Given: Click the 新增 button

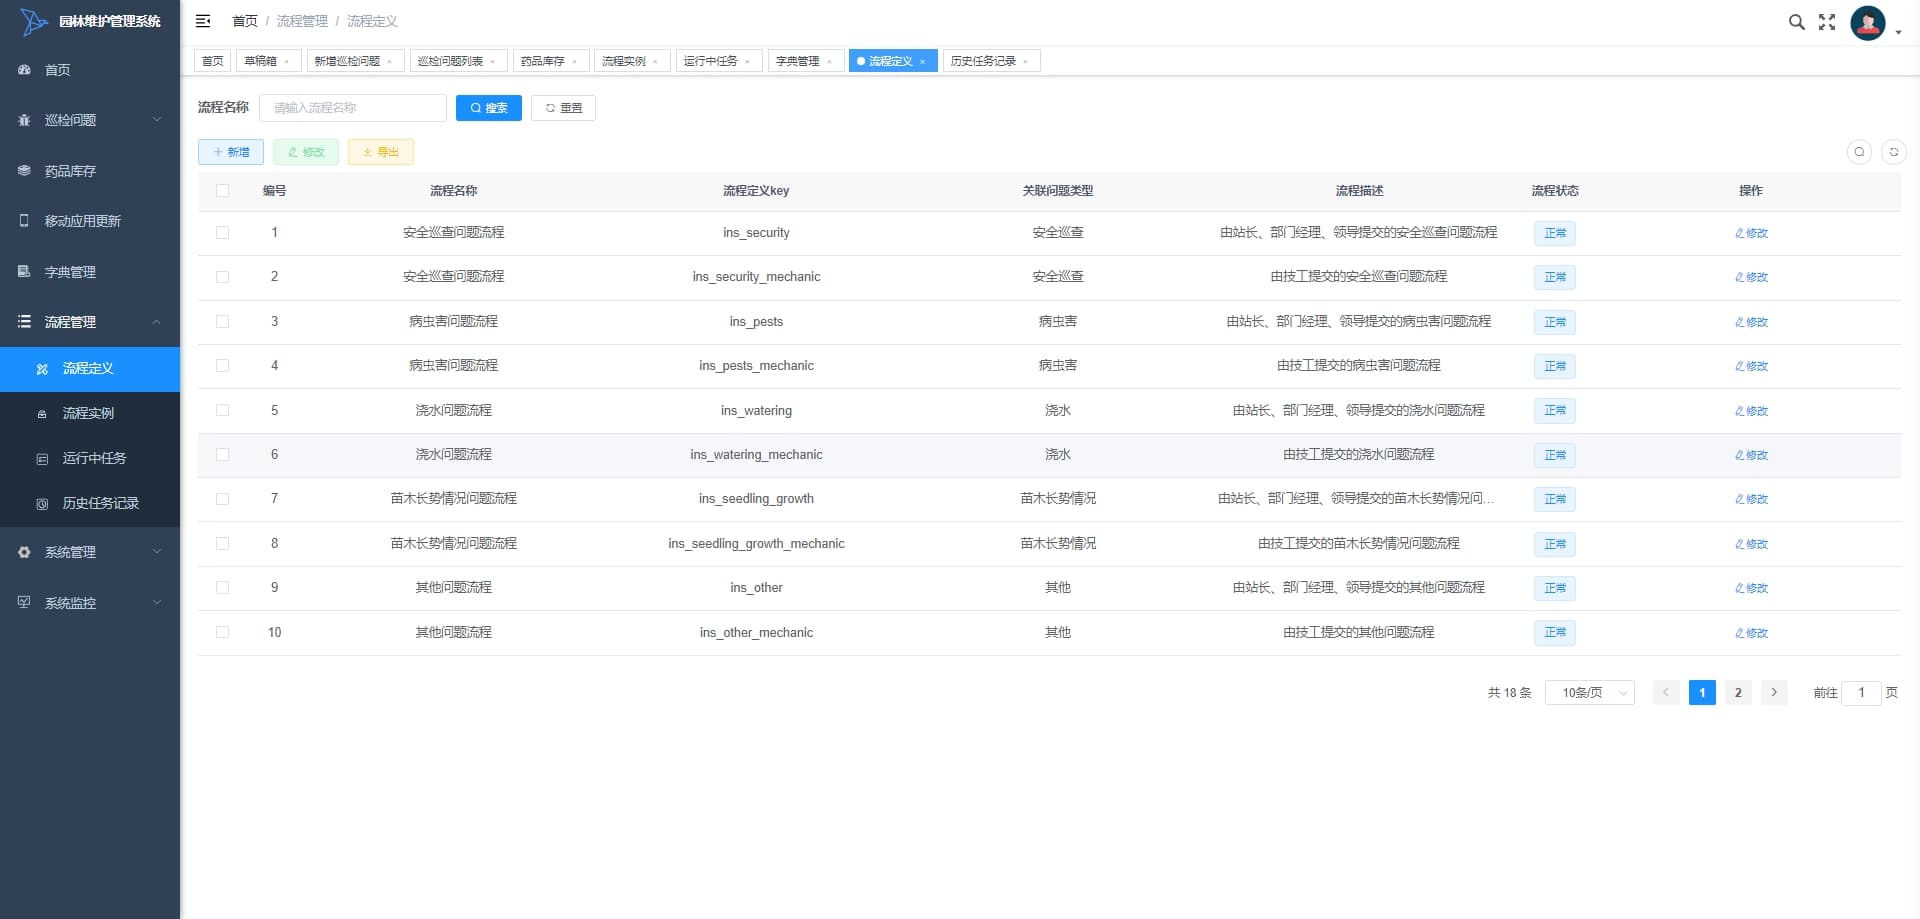Looking at the screenshot, I should [231, 152].
